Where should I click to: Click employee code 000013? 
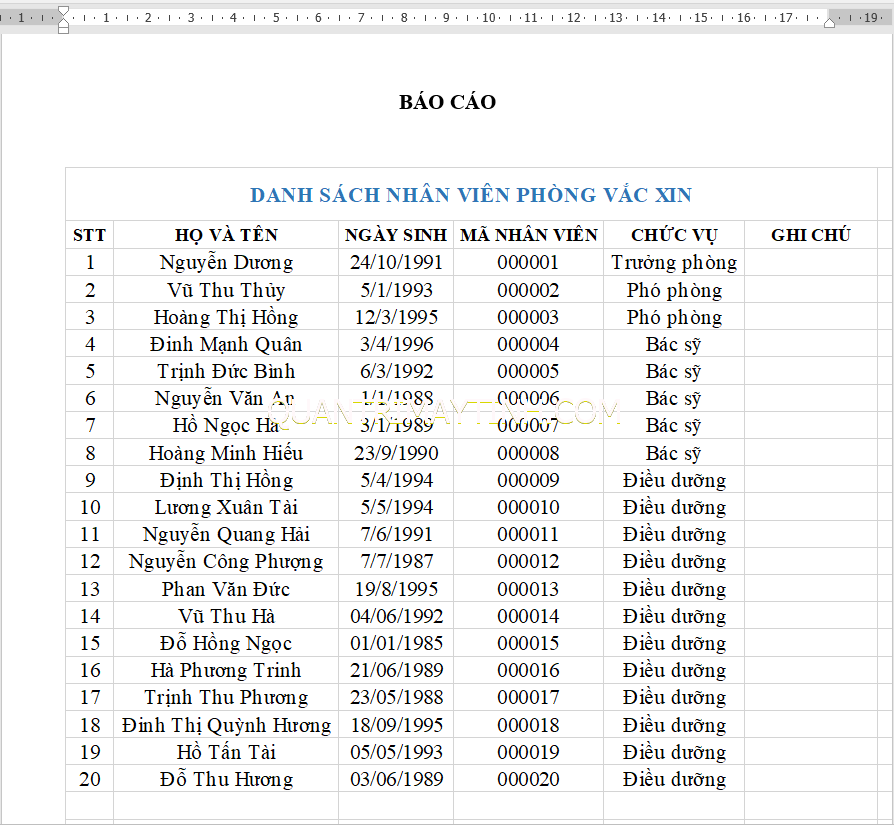click(x=528, y=589)
